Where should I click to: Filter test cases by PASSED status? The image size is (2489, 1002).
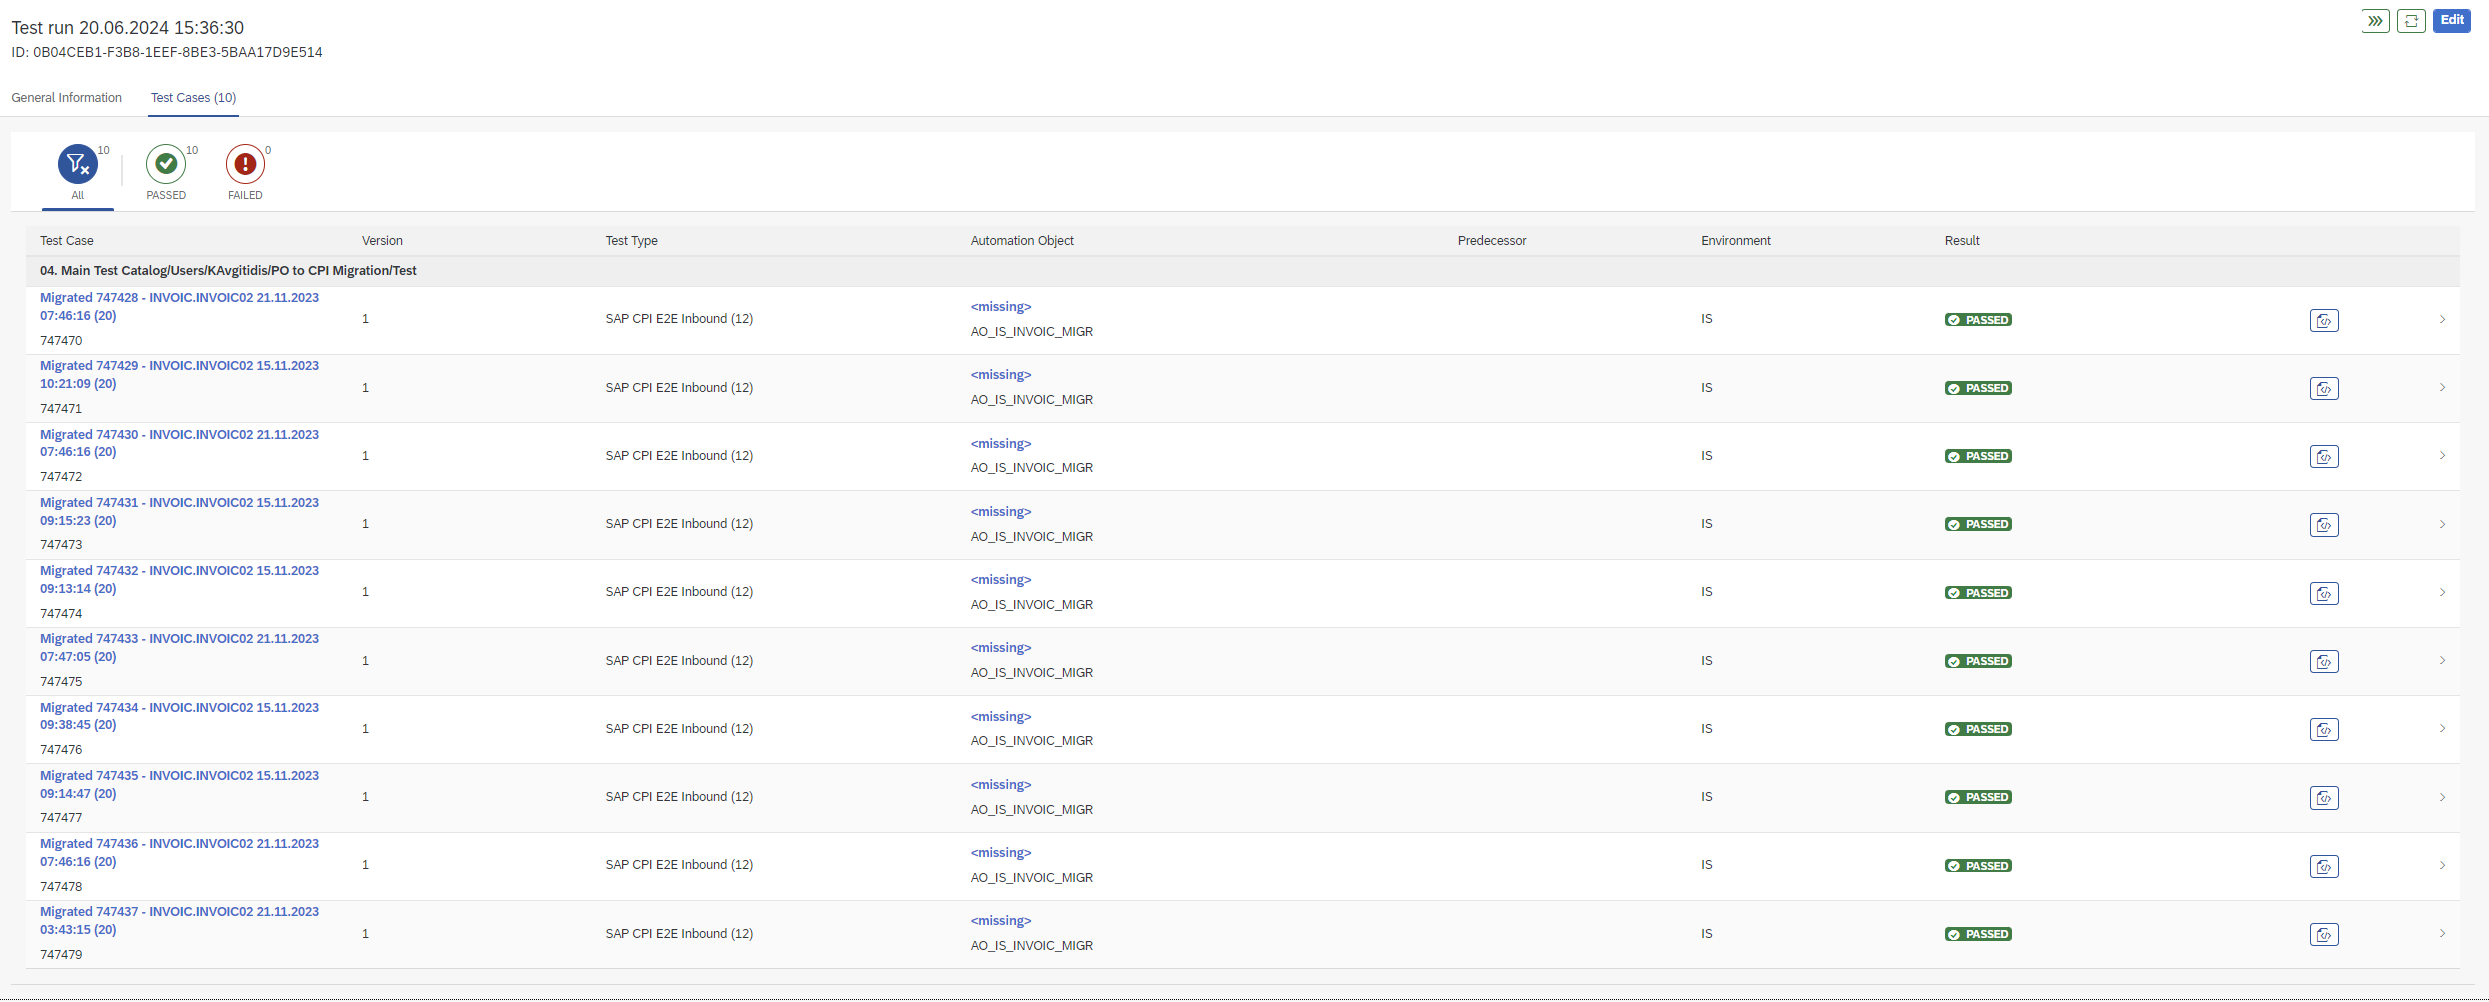point(166,165)
